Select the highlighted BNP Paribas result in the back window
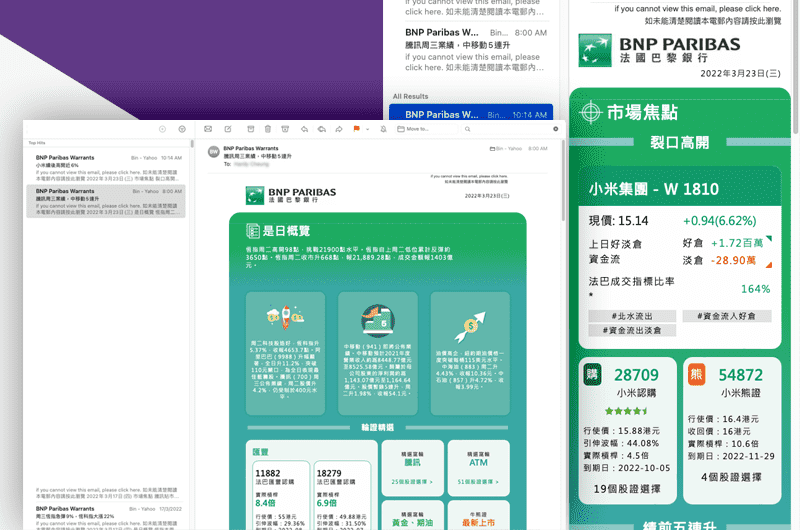The image size is (800, 530). [471, 112]
